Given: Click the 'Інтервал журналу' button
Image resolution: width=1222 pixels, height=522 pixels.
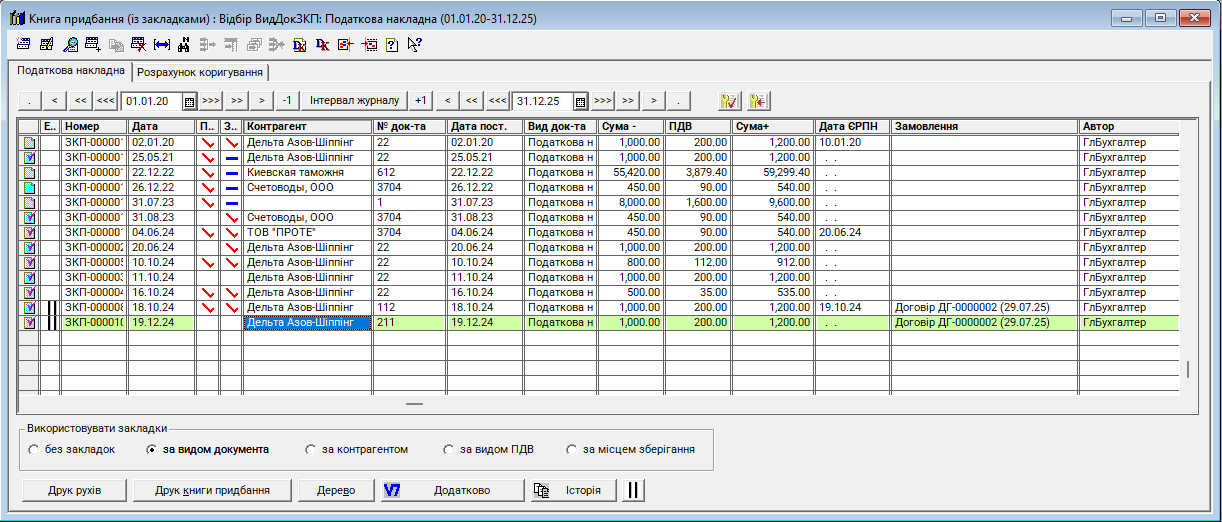Looking at the screenshot, I should [354, 101].
